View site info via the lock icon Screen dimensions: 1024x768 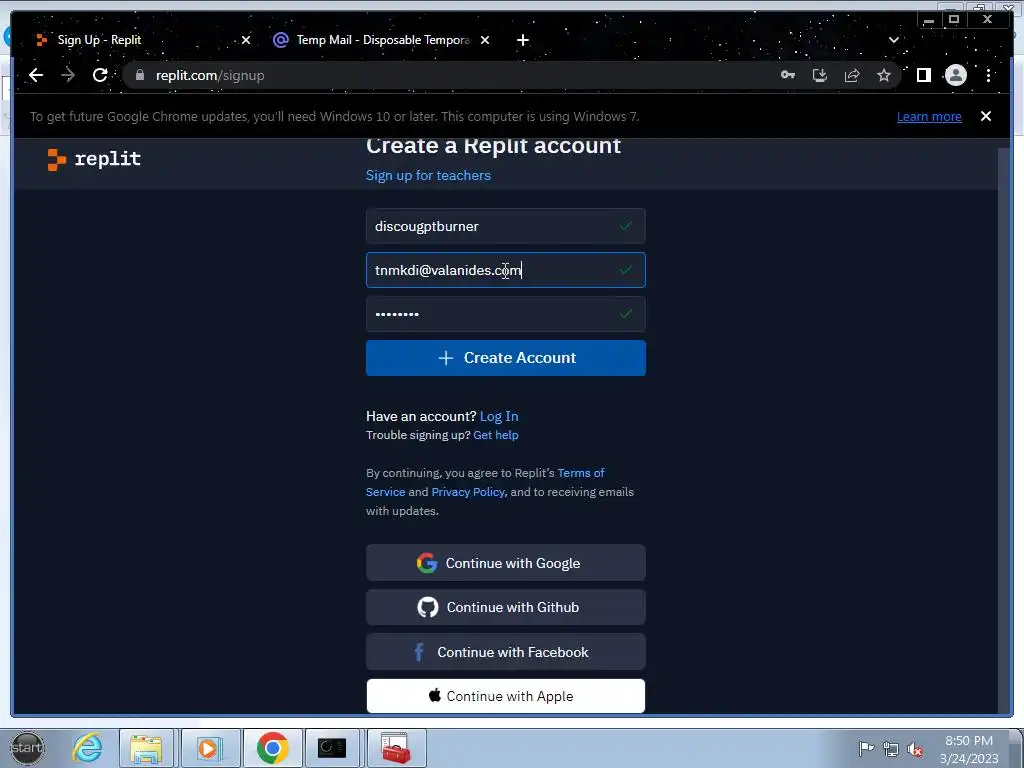pos(139,75)
